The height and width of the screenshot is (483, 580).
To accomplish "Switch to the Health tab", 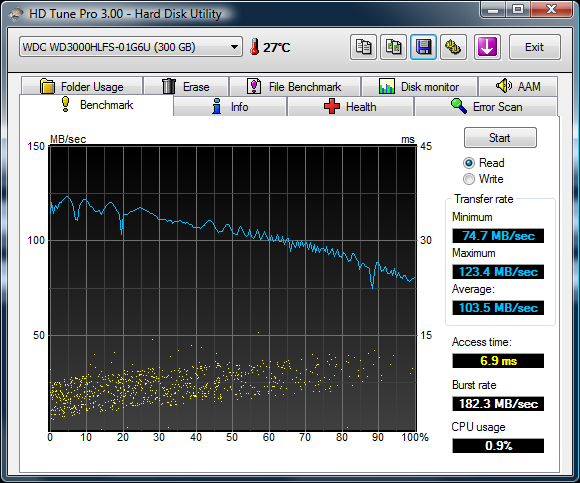I will tap(350, 107).
